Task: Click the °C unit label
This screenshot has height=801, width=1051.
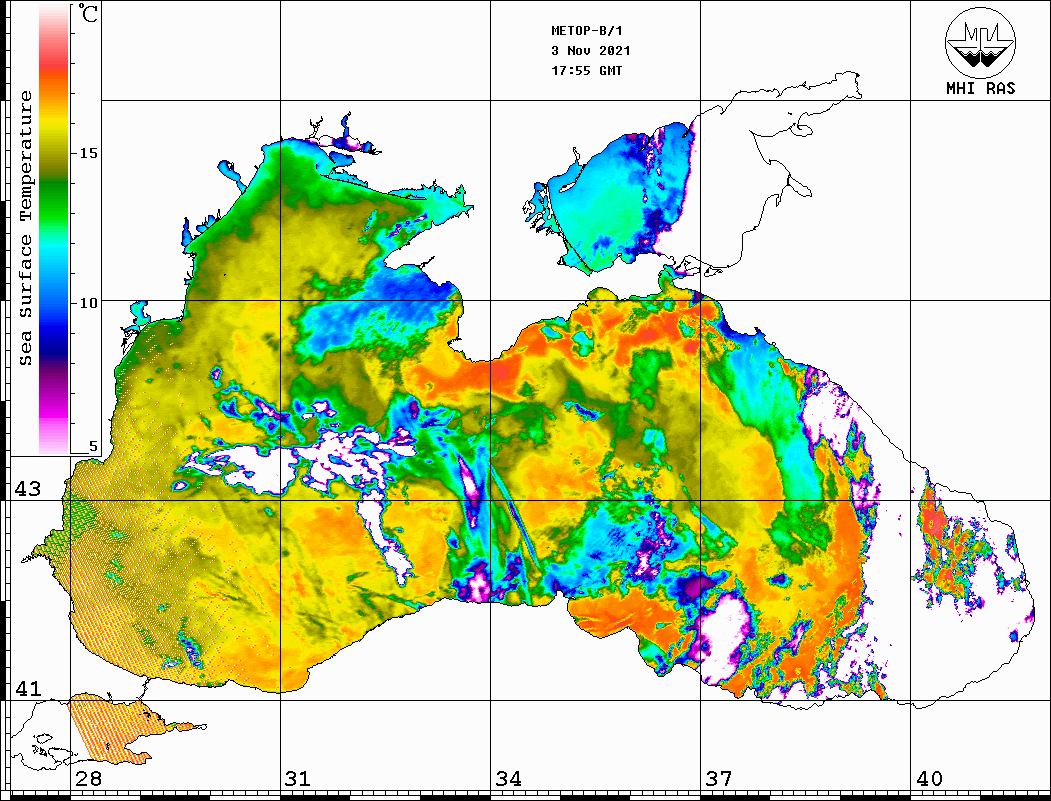Action: click(x=88, y=14)
